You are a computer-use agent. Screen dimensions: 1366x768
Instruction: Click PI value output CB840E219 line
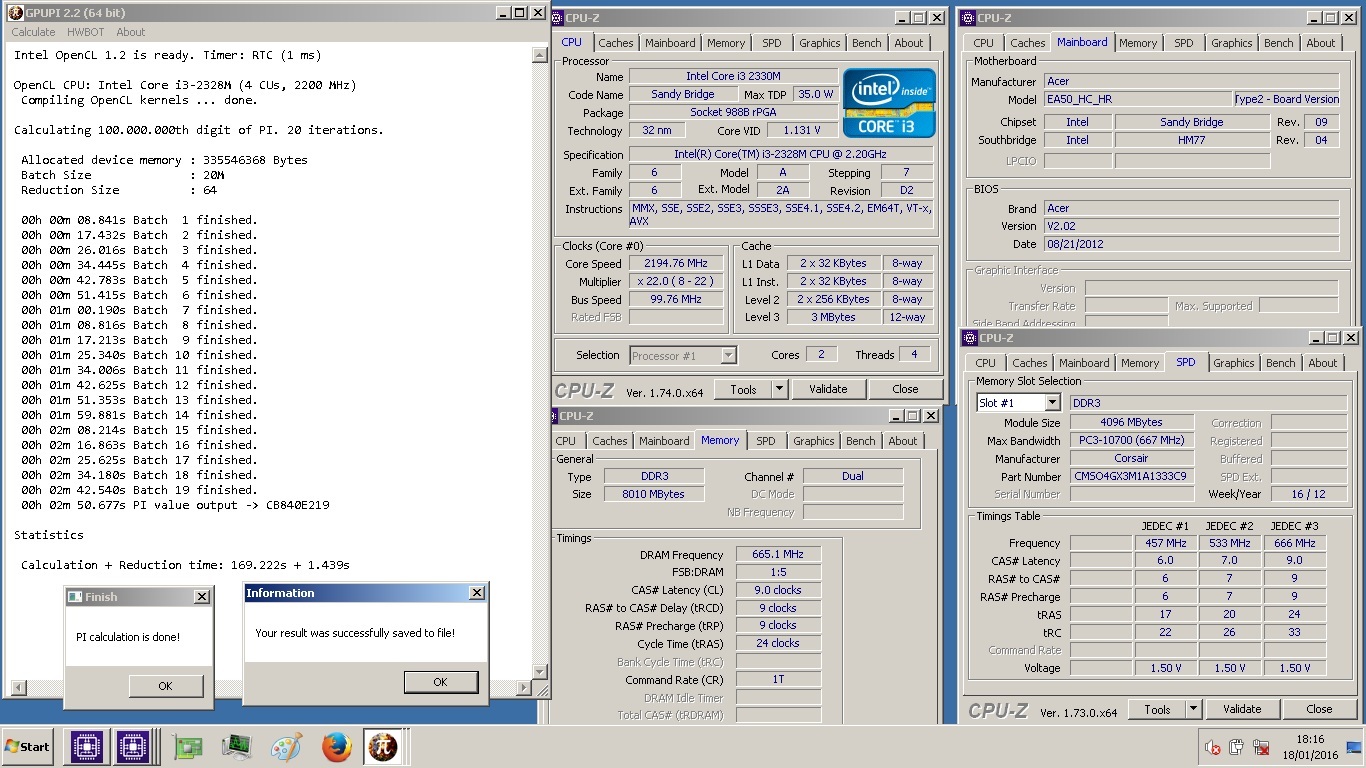(x=175, y=505)
